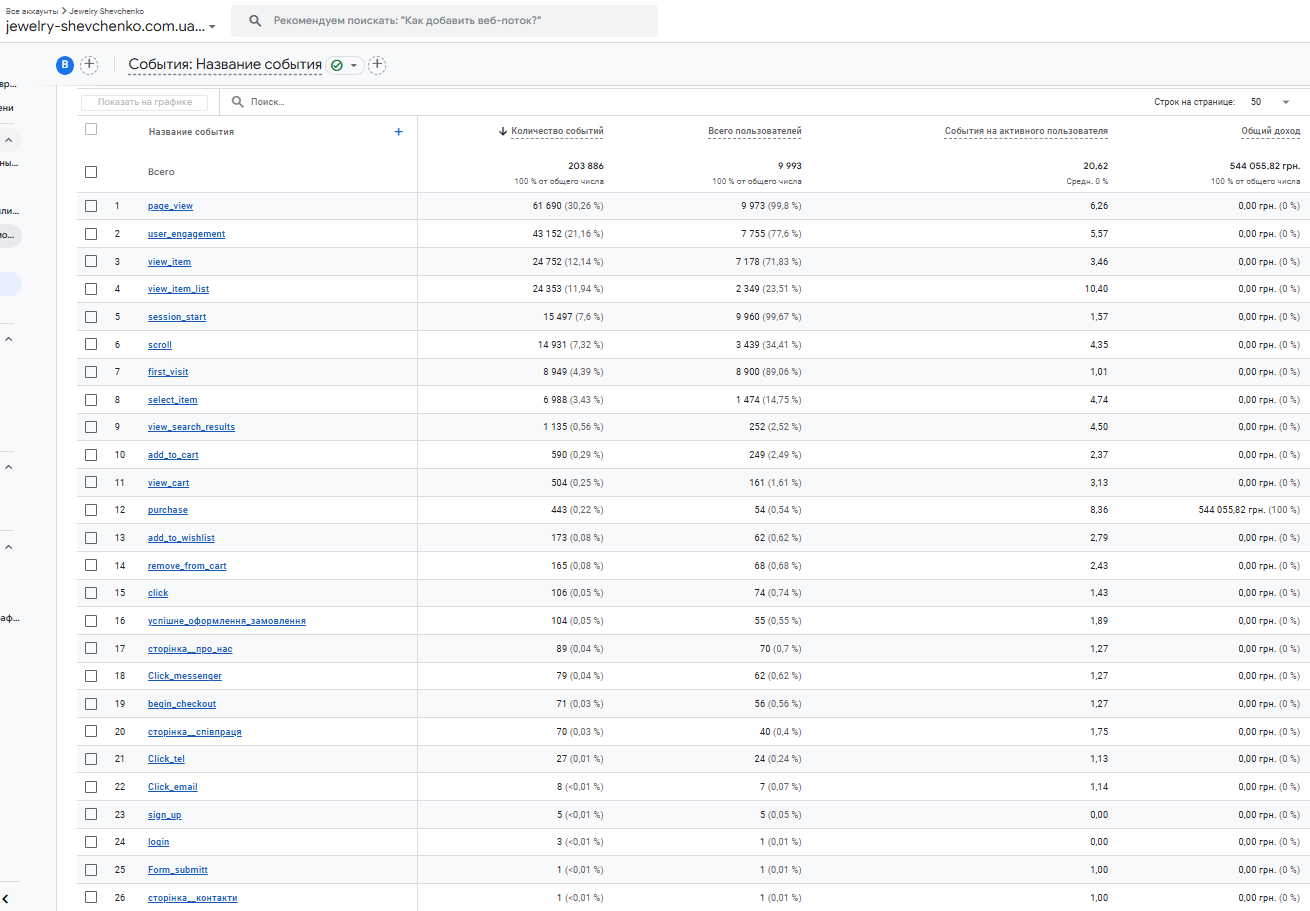This screenshot has width=1310, height=911.
Task: Select the purchase row checkbox
Action: click(91, 510)
